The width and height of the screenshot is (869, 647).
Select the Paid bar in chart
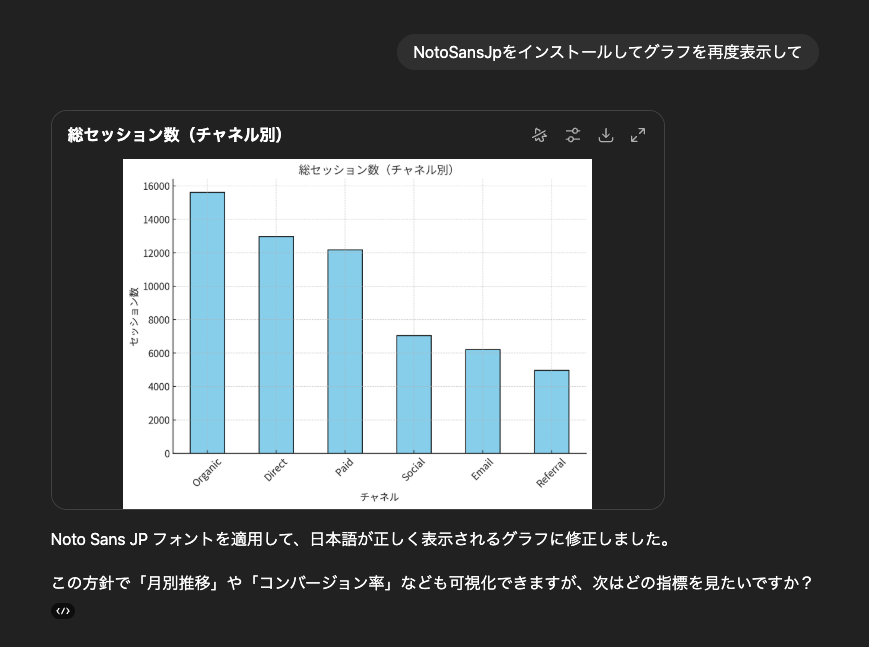tap(345, 351)
